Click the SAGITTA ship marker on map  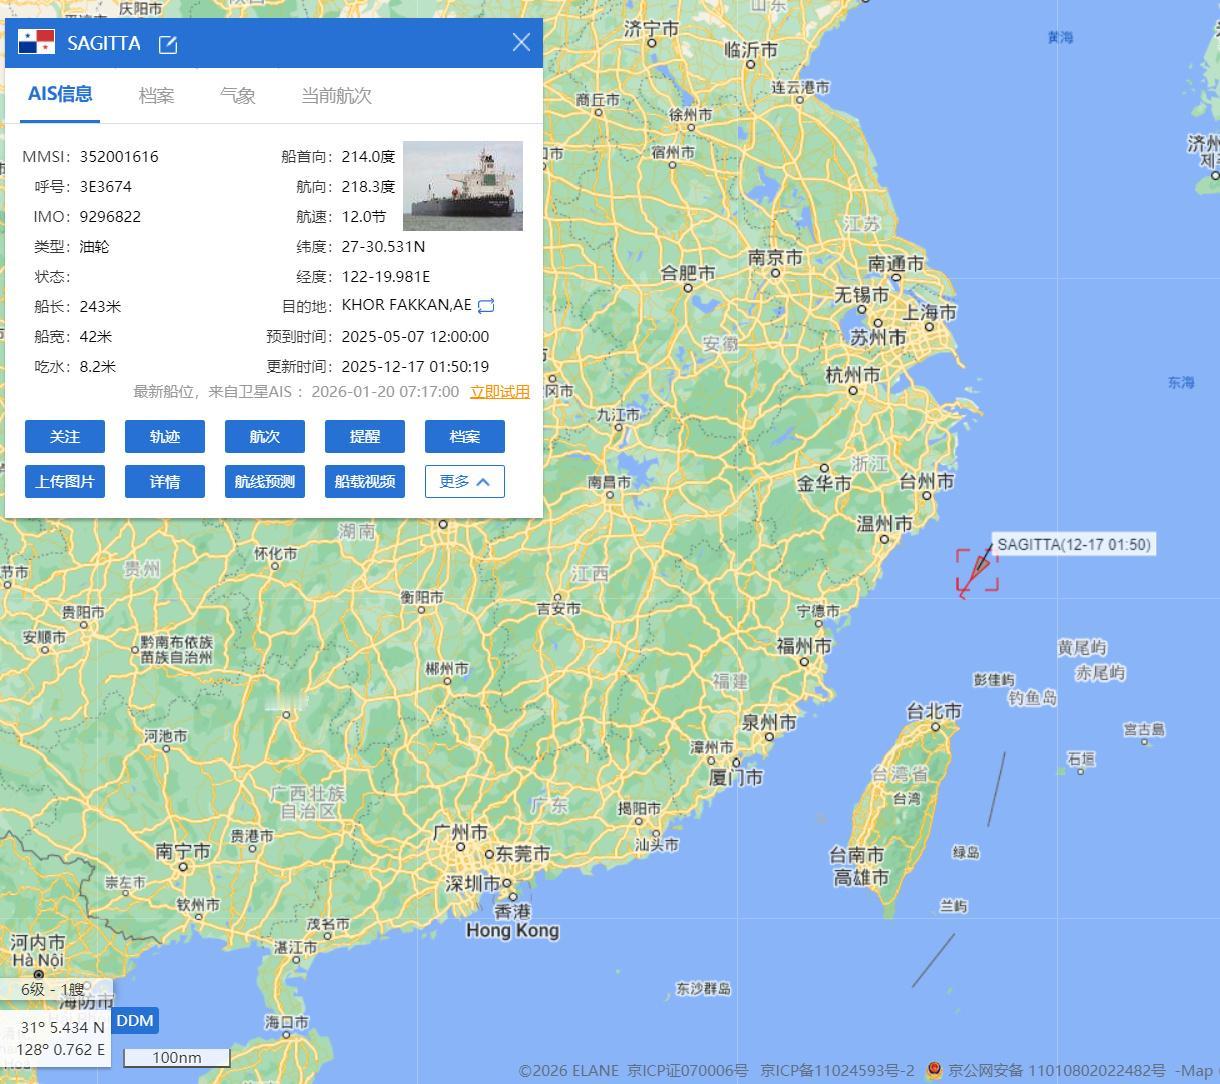coord(977,570)
